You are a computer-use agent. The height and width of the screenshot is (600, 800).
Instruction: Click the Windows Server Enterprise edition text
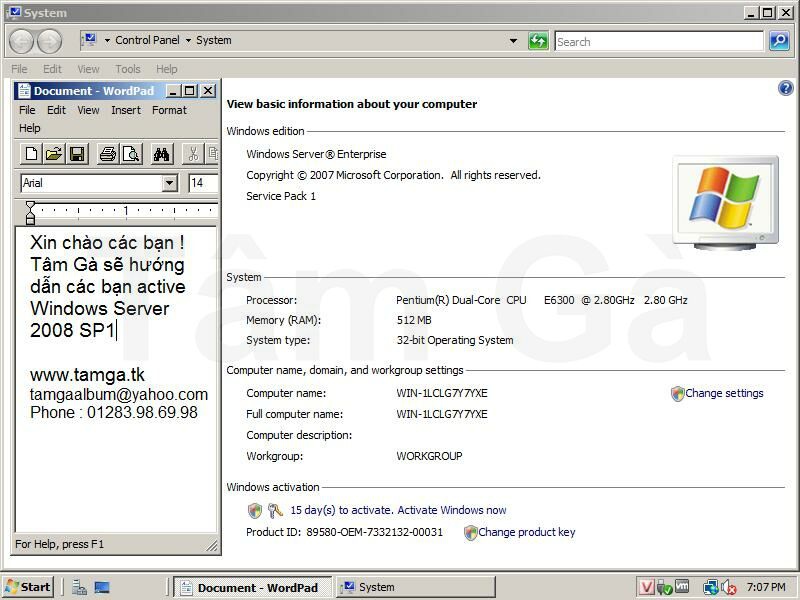[x=316, y=154]
